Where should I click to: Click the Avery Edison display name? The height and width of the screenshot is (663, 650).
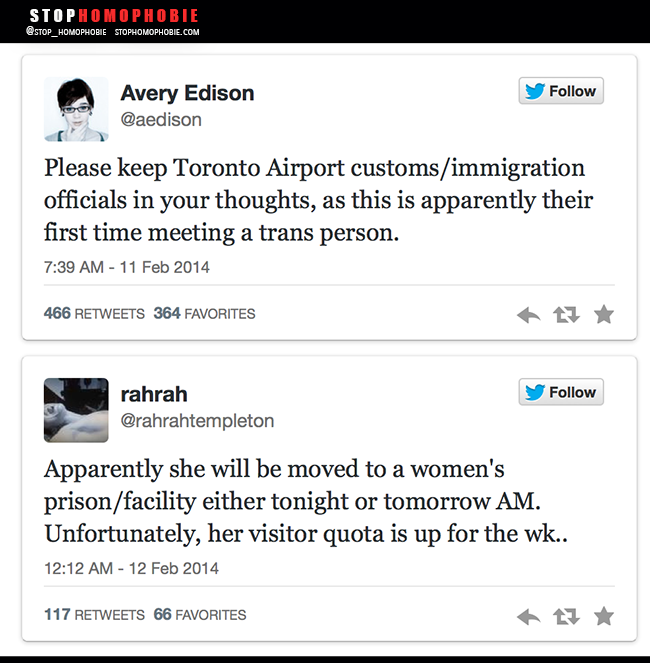pyautogui.click(x=187, y=93)
